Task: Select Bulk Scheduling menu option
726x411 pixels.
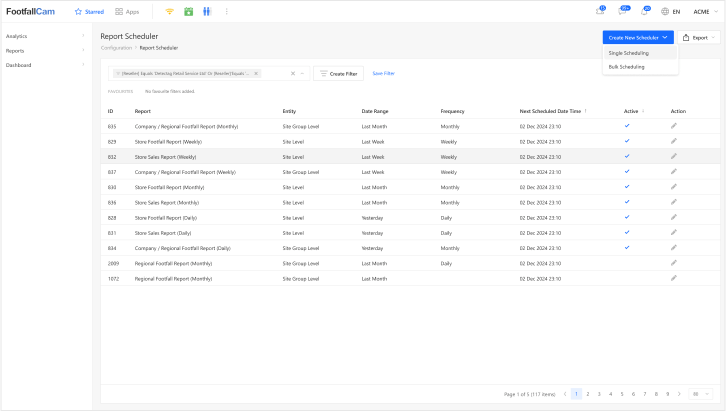Action: [x=640, y=67]
